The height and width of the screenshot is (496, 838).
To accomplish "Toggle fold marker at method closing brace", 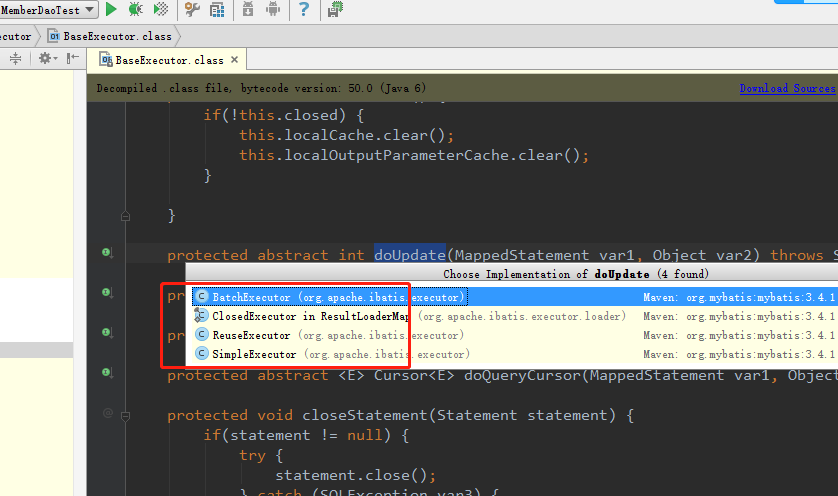I will (x=126, y=216).
